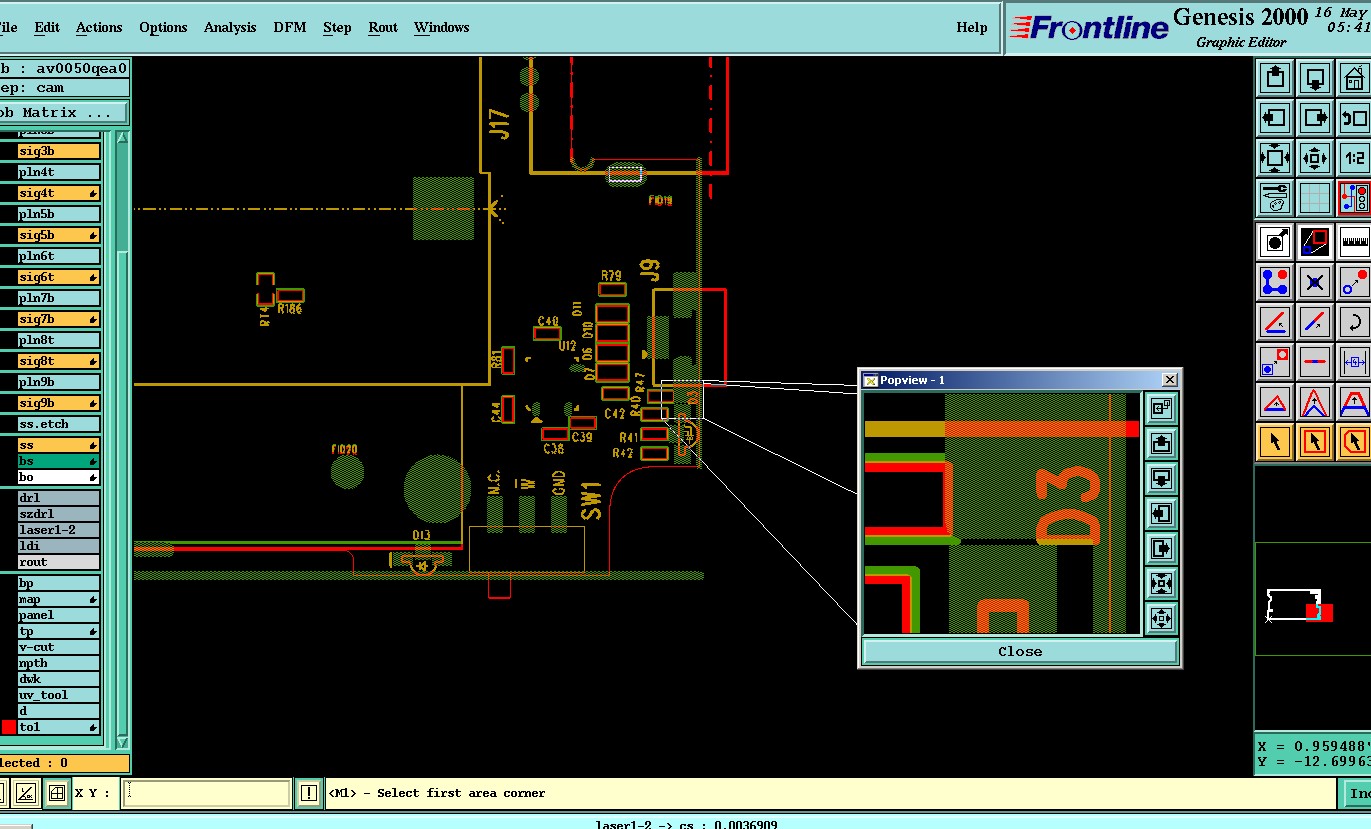Click the zoom in icon with outward arrows
1371x829 pixels.
[1275, 157]
